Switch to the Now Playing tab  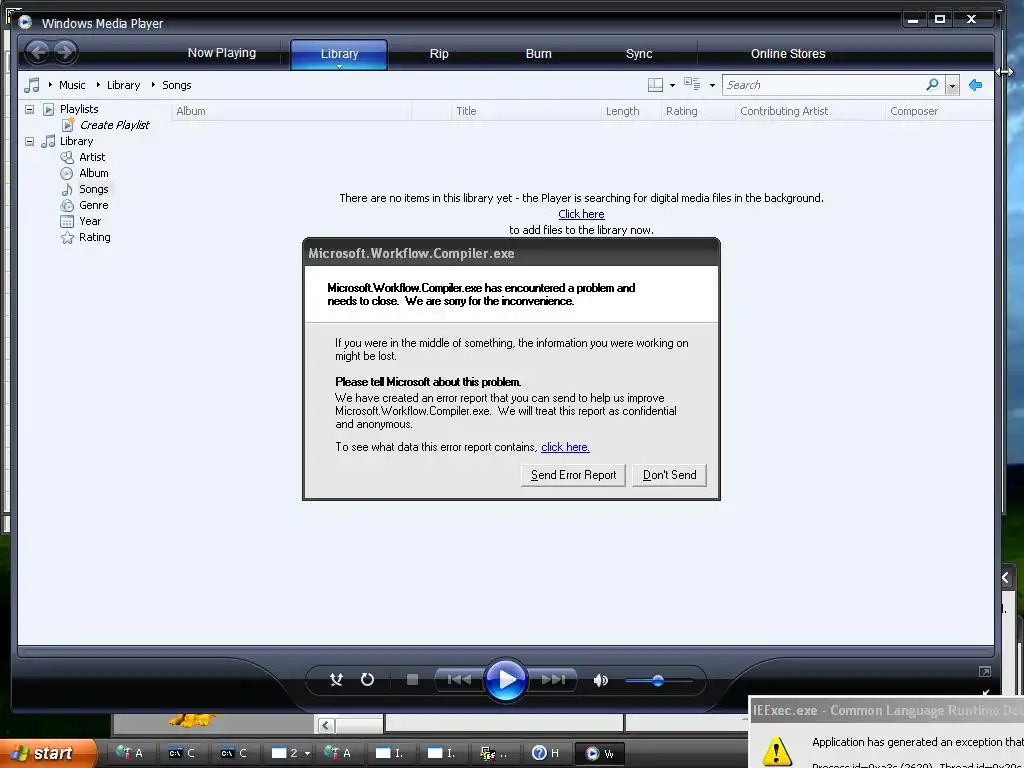click(221, 53)
